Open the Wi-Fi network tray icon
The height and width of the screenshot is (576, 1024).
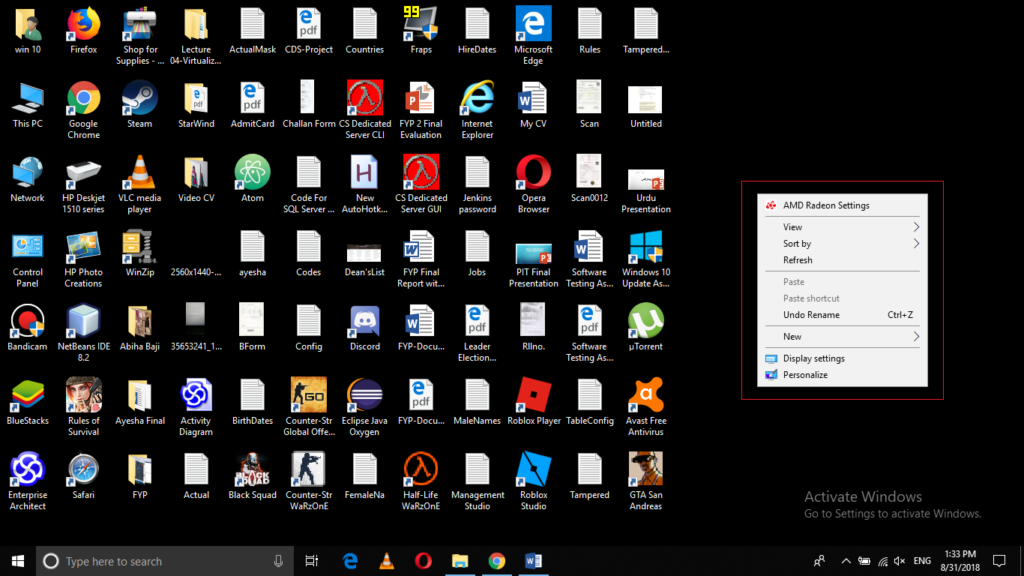coord(883,561)
